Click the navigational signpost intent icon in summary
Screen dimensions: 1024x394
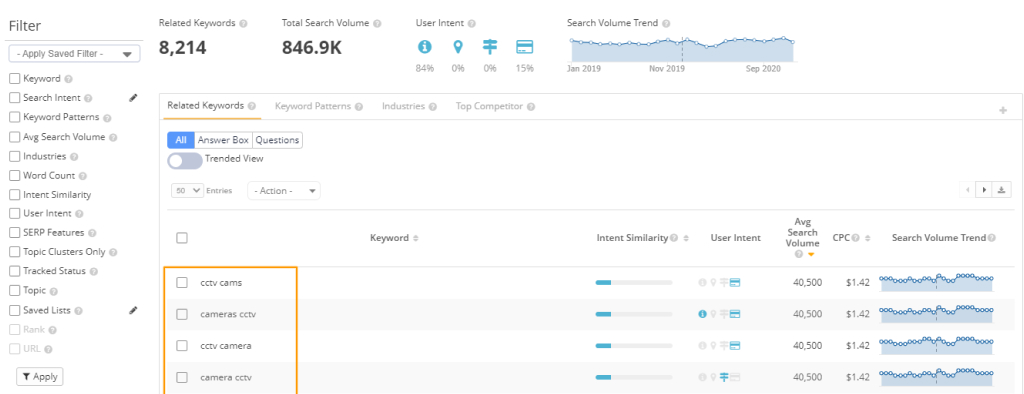click(490, 47)
